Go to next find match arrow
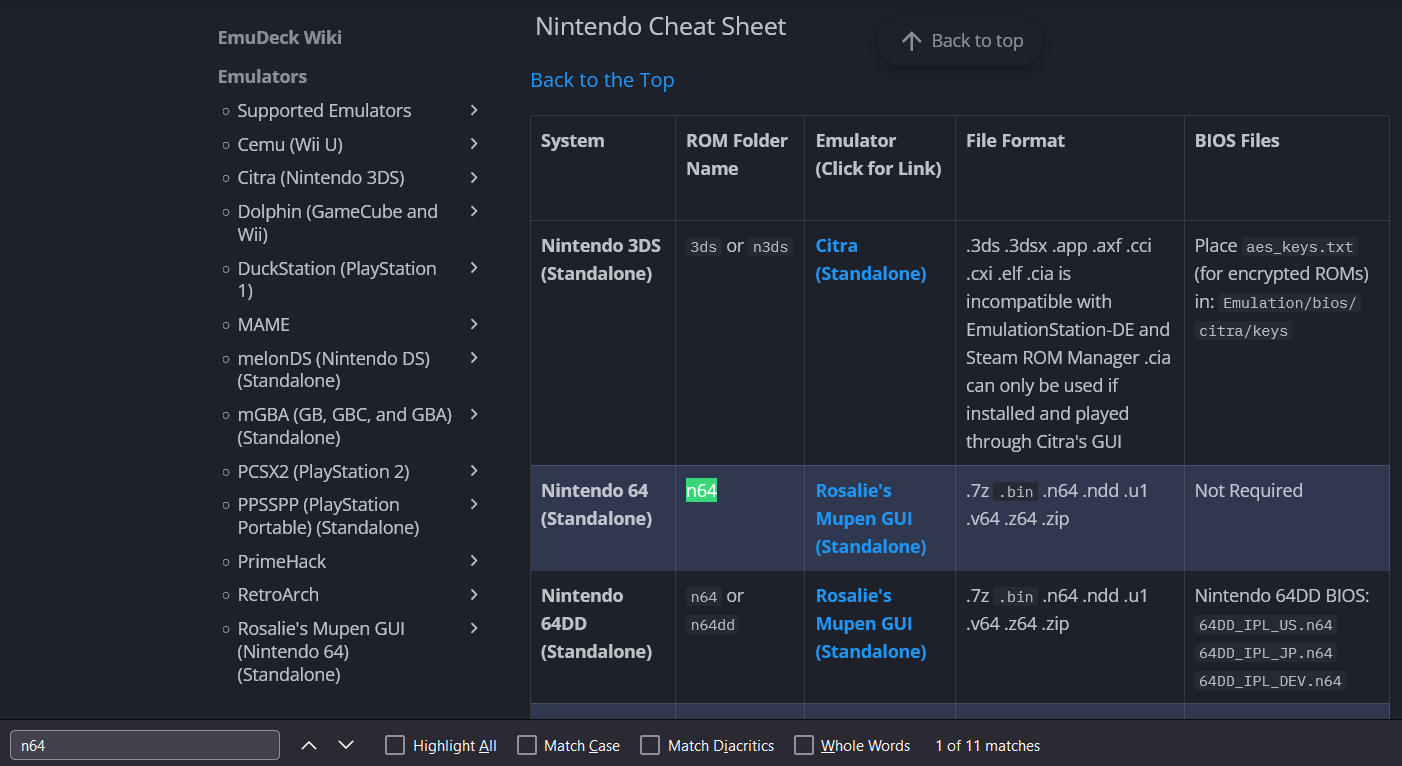 [x=346, y=745]
